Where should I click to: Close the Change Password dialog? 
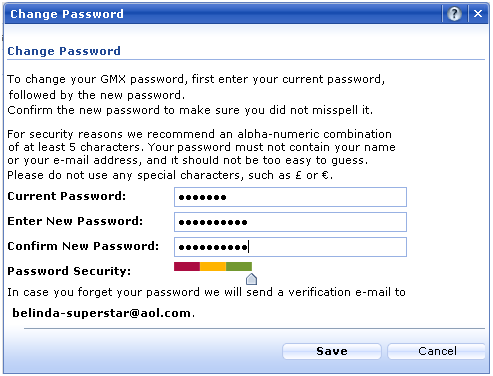coord(478,14)
